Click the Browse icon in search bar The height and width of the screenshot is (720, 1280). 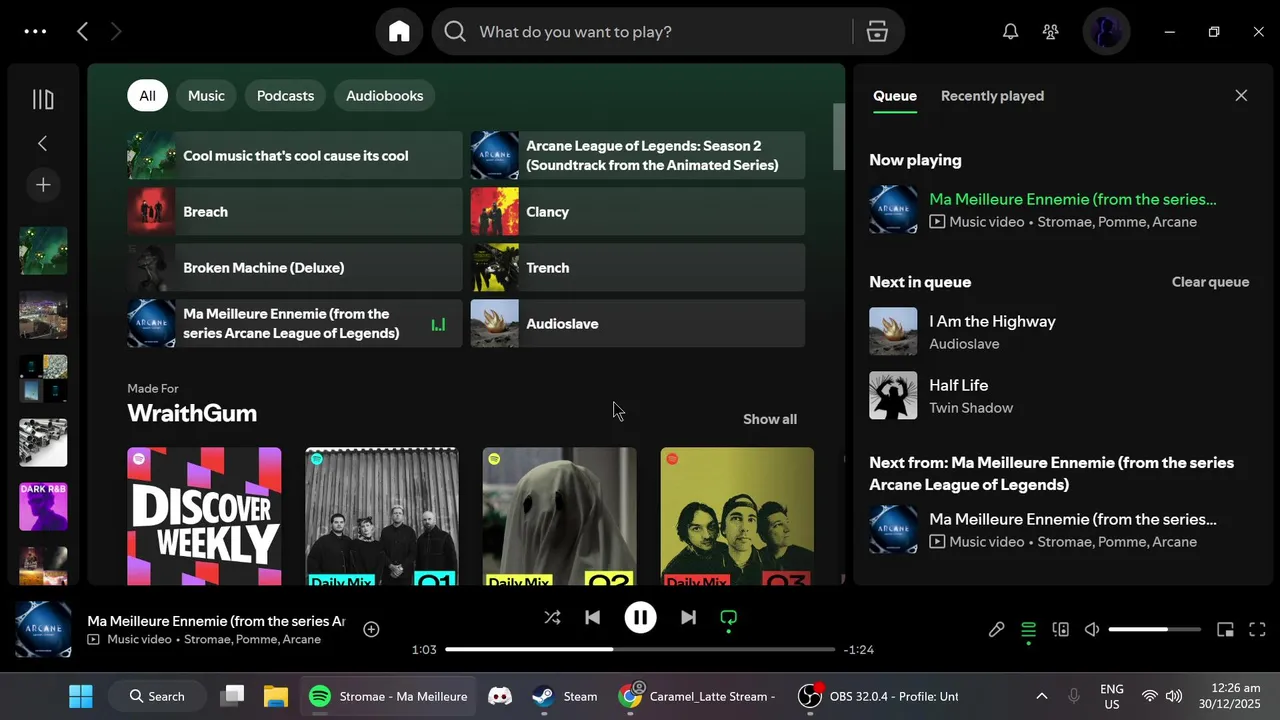click(x=877, y=32)
